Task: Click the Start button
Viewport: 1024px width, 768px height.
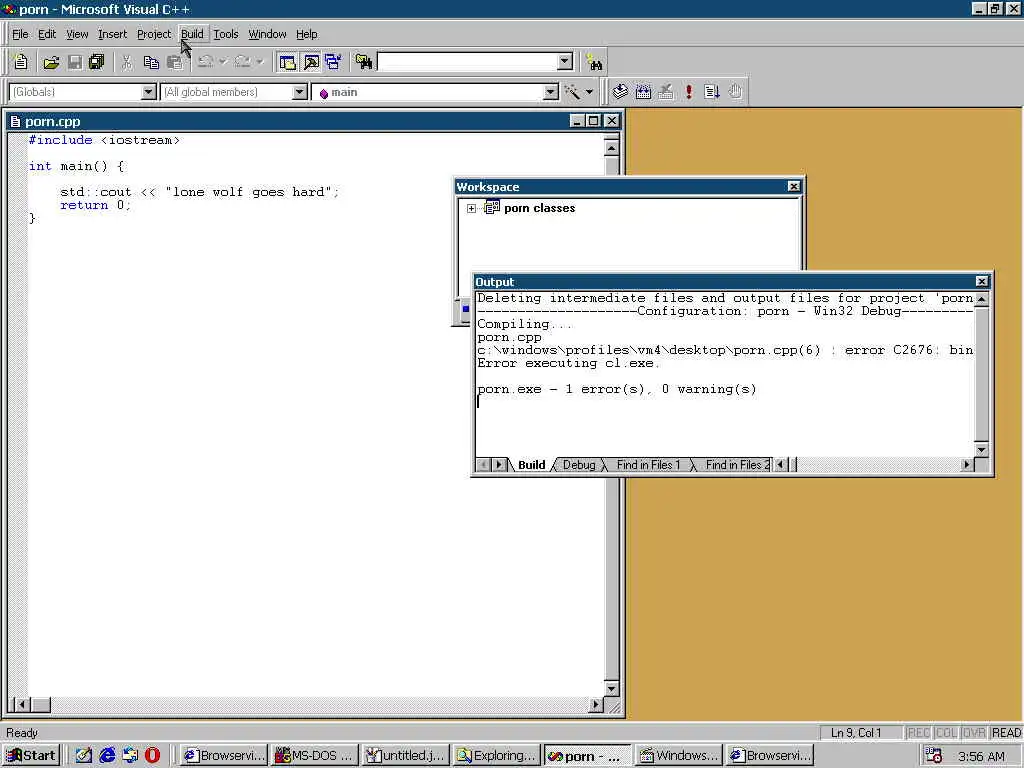Action: [x=31, y=756]
